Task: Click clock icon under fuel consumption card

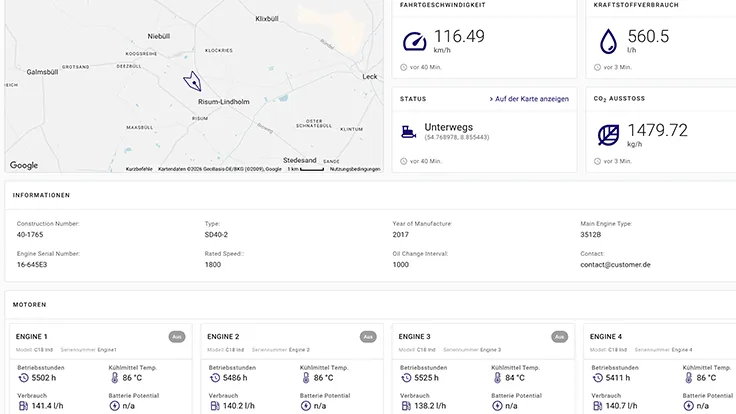Action: [597, 67]
